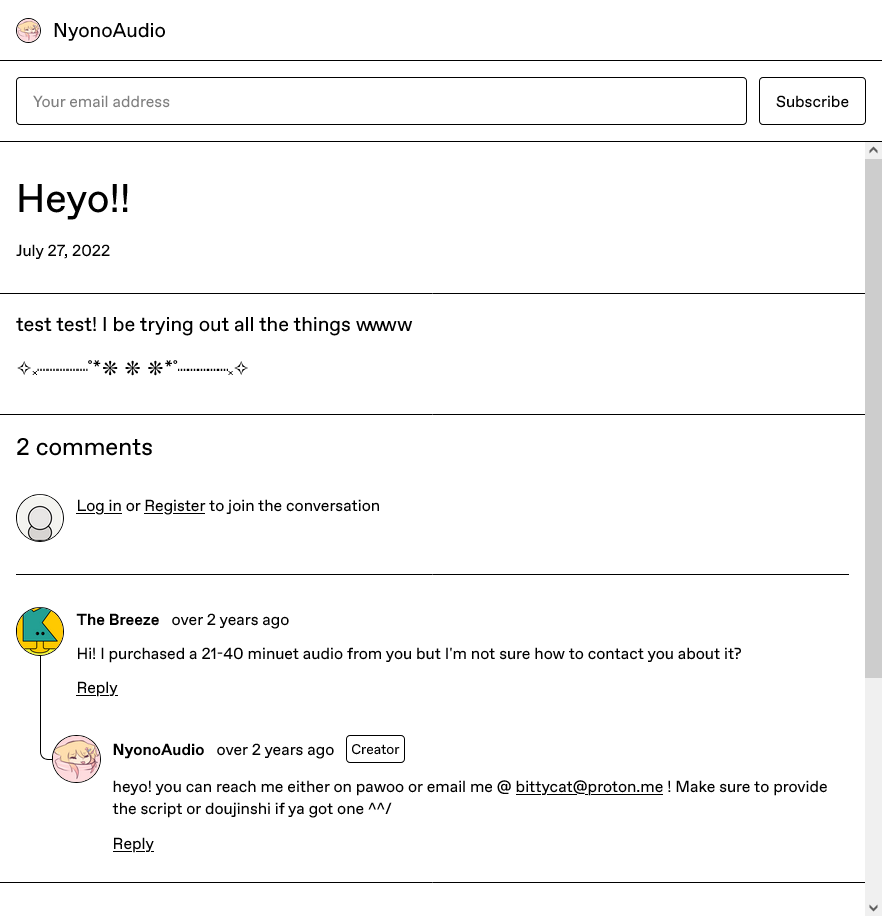Click the blank guest user avatar
The width and height of the screenshot is (882, 916).
(40, 518)
